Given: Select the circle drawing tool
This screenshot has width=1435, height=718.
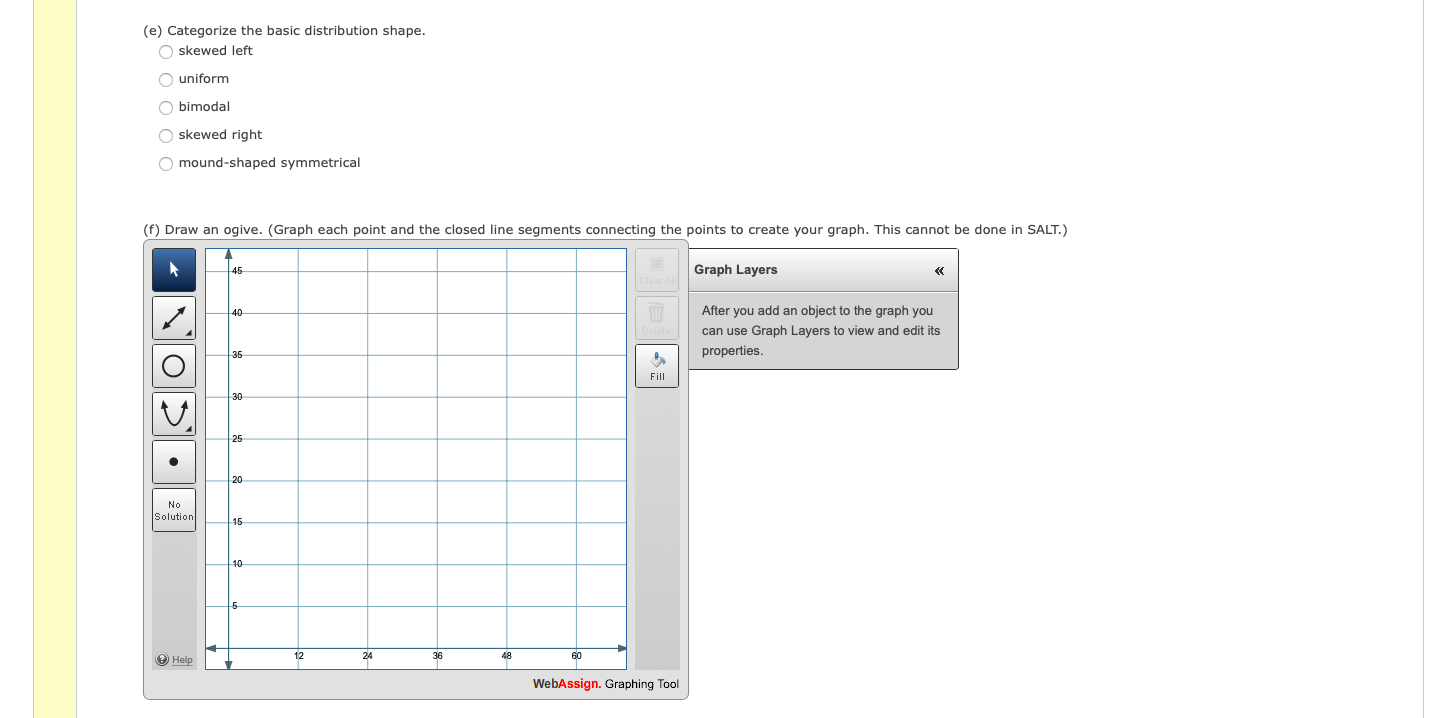Looking at the screenshot, I should click(173, 365).
